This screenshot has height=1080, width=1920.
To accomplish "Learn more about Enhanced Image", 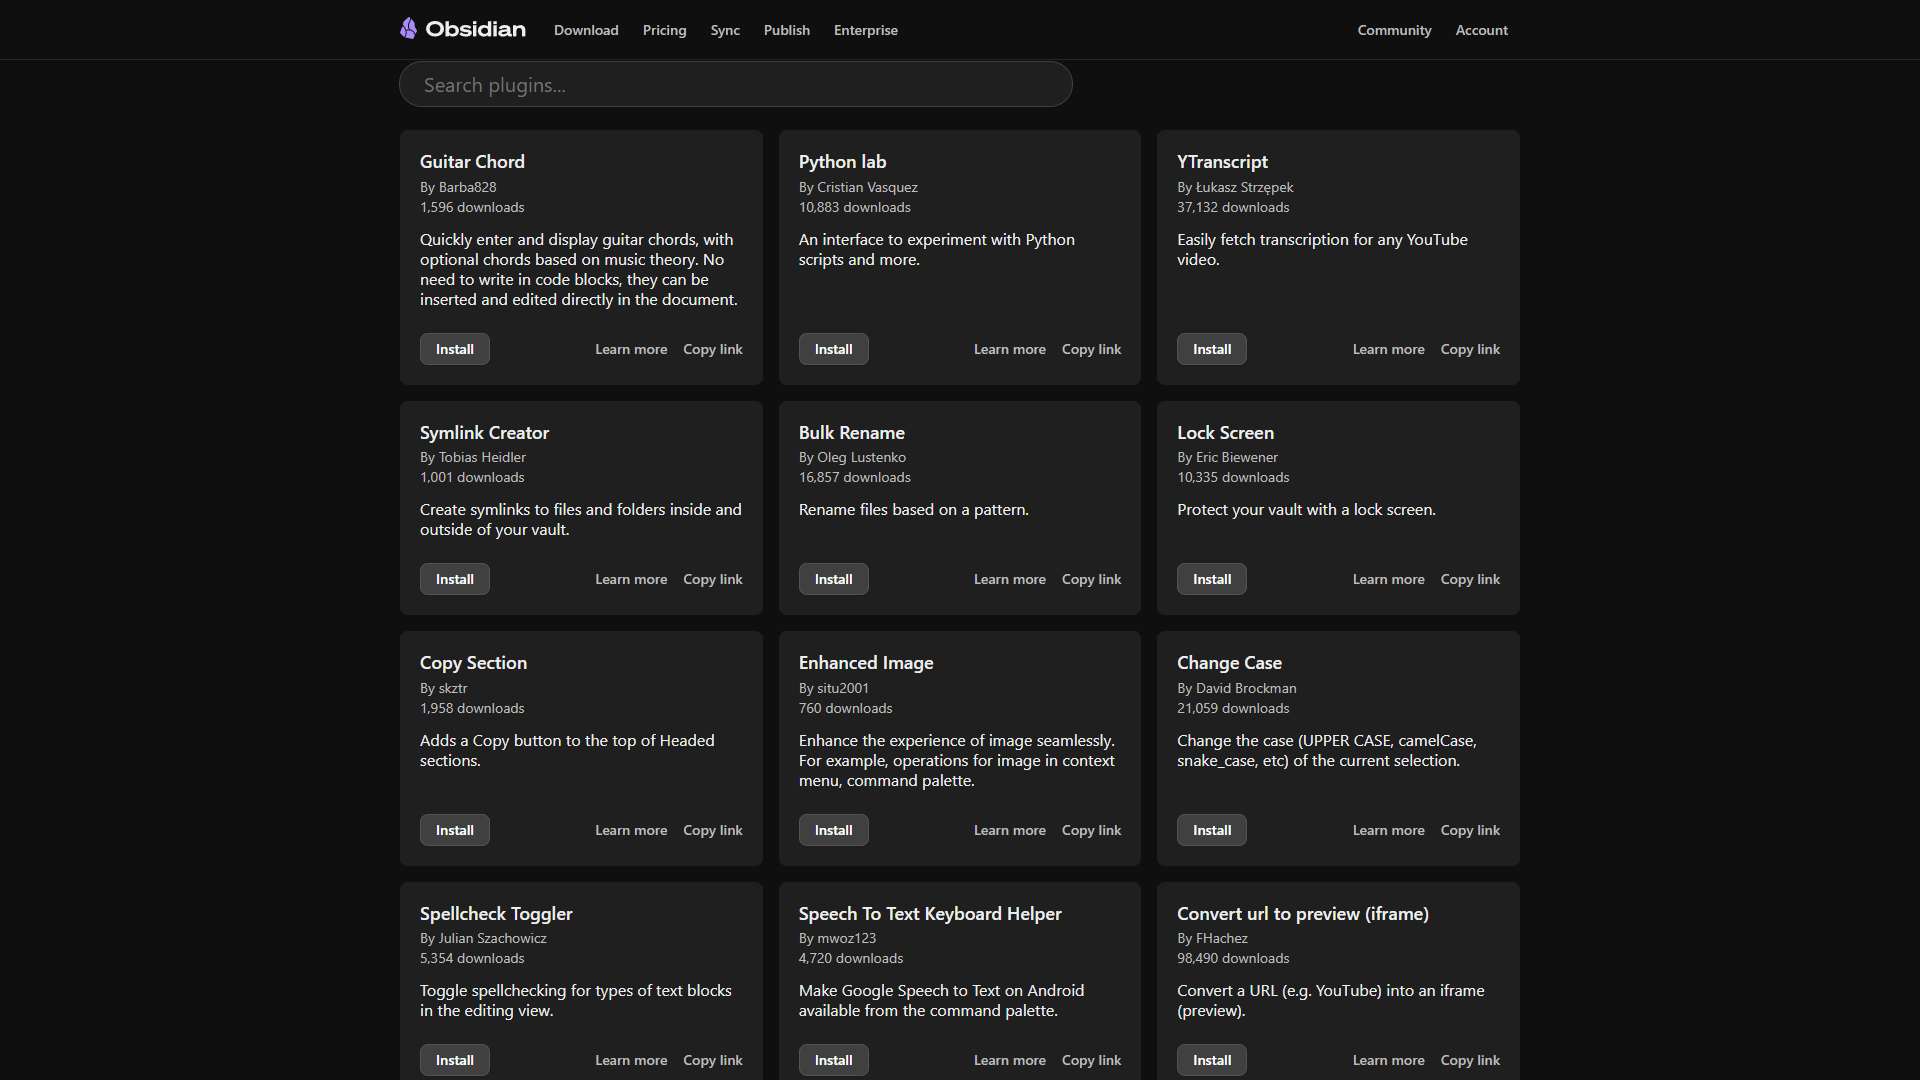I will (1010, 830).
